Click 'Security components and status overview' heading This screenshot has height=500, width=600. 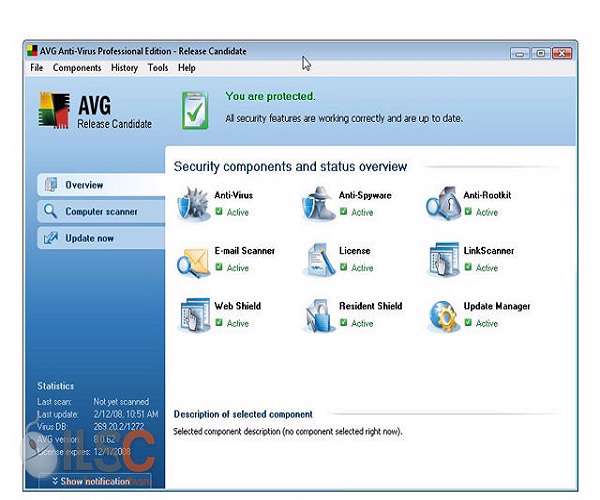coord(290,166)
